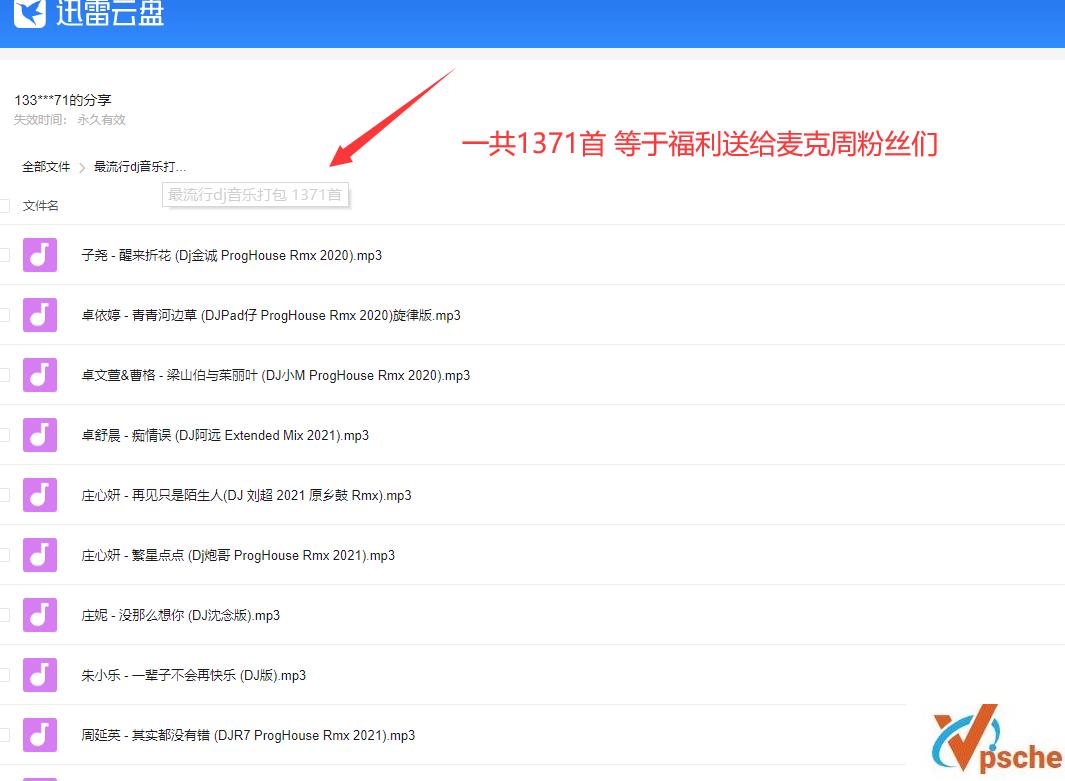Click the breadcrumb chevron after 全部文件
This screenshot has height=781, width=1065.
point(82,168)
